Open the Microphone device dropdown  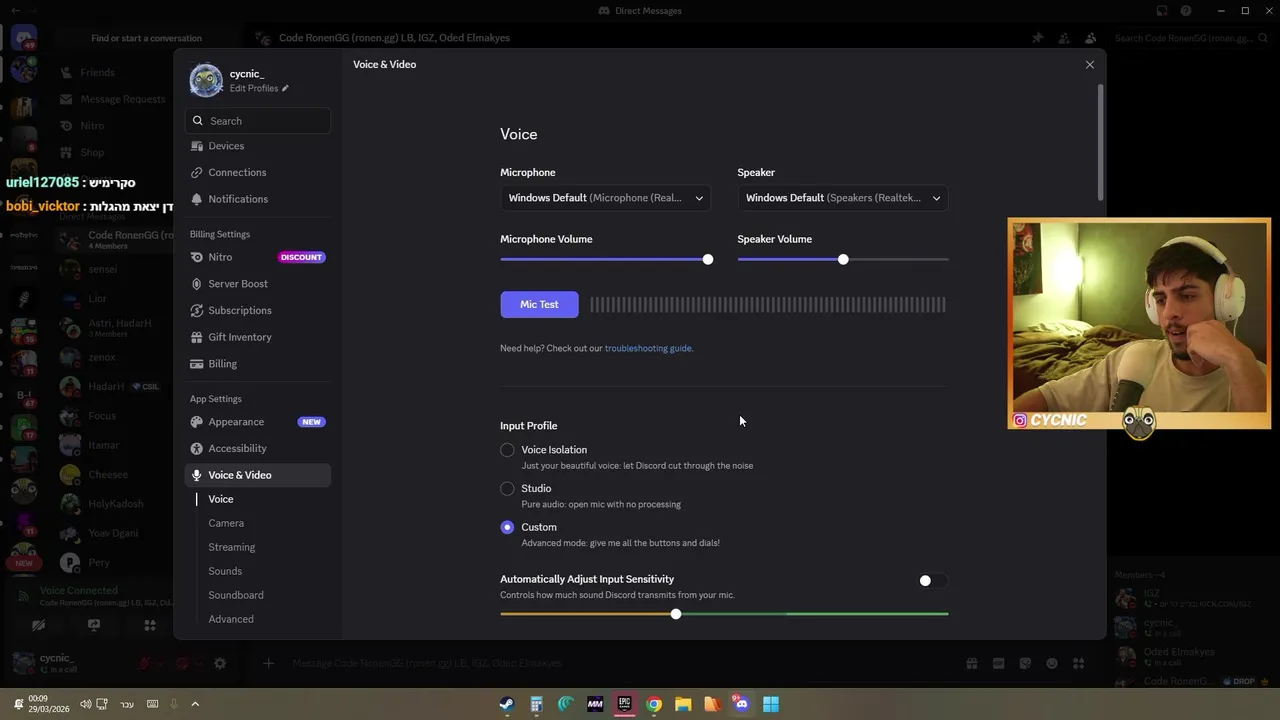coord(605,198)
